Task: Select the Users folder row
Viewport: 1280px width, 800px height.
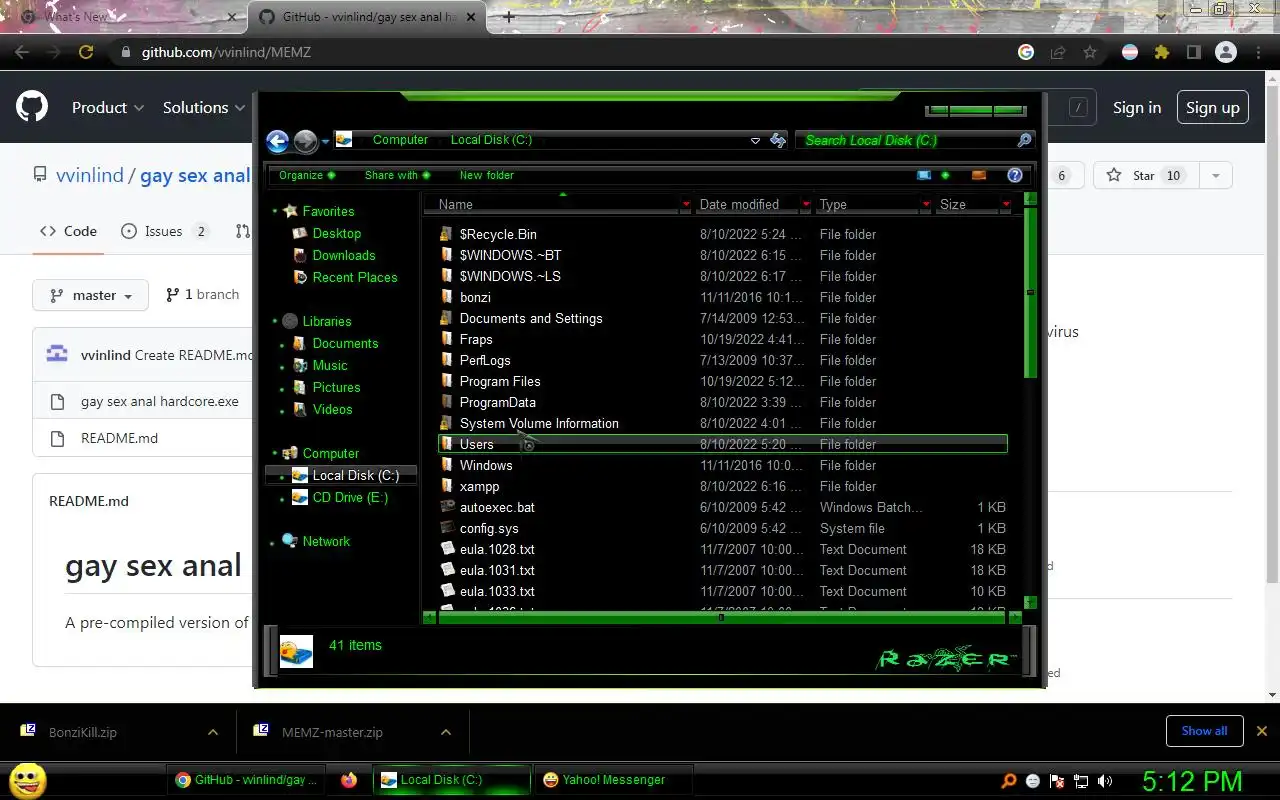Action: click(722, 444)
